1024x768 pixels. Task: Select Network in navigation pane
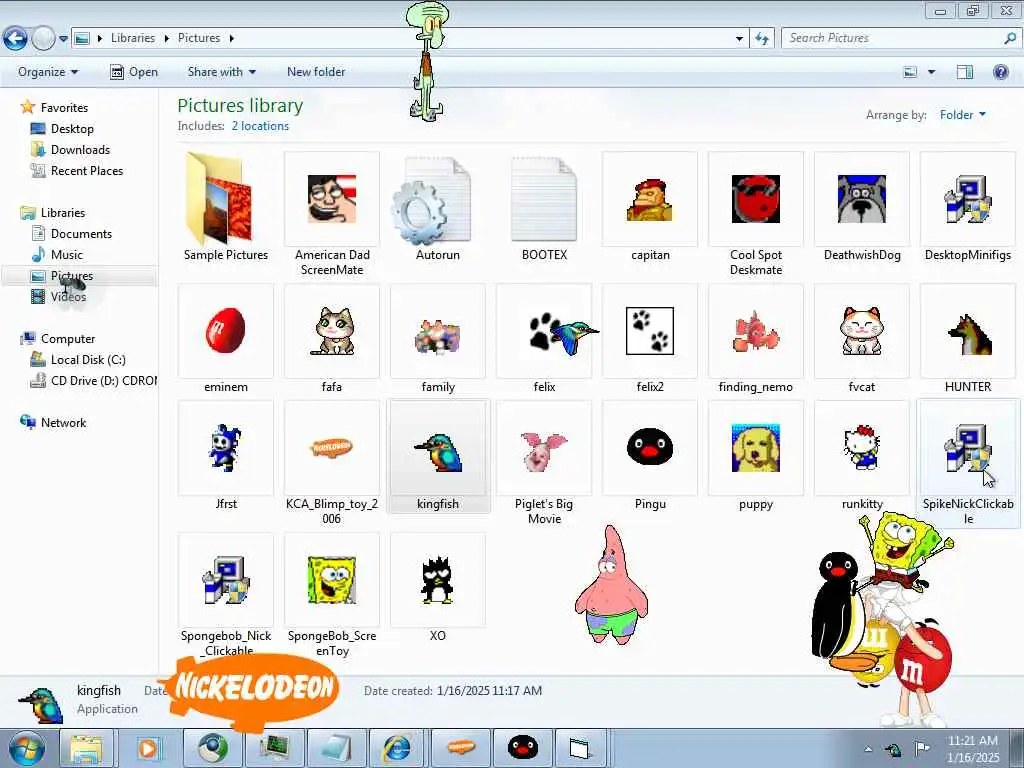coord(63,423)
